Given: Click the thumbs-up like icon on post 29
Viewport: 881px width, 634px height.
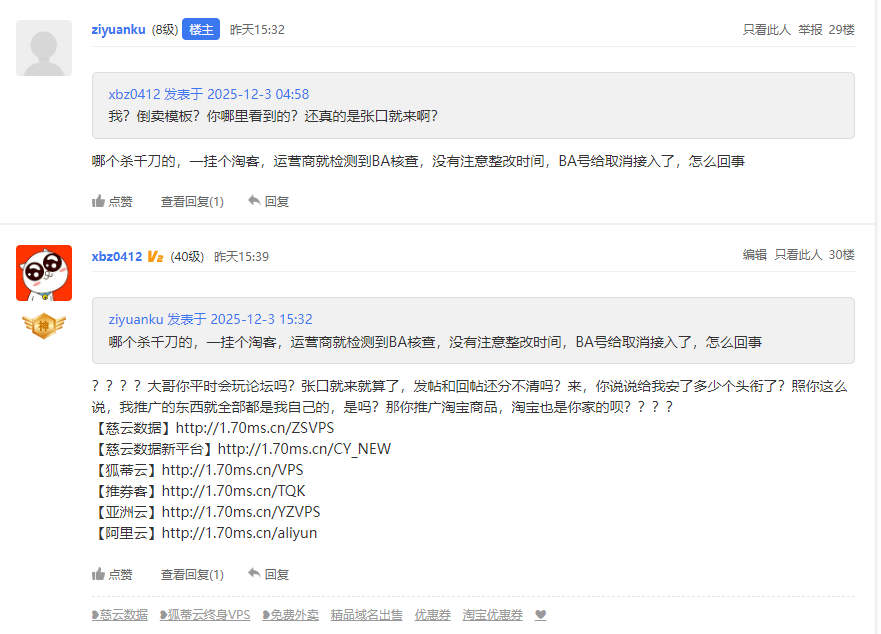Looking at the screenshot, I should tap(100, 201).
